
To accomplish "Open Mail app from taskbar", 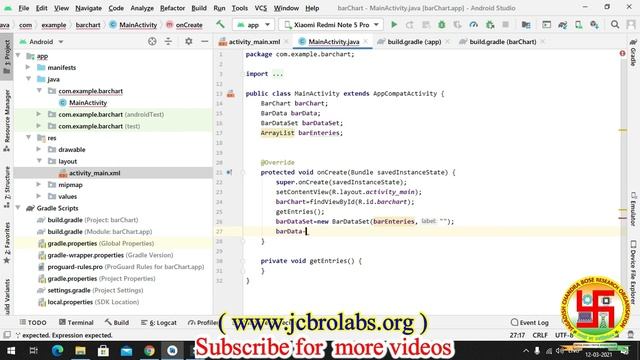I will pos(126,351).
